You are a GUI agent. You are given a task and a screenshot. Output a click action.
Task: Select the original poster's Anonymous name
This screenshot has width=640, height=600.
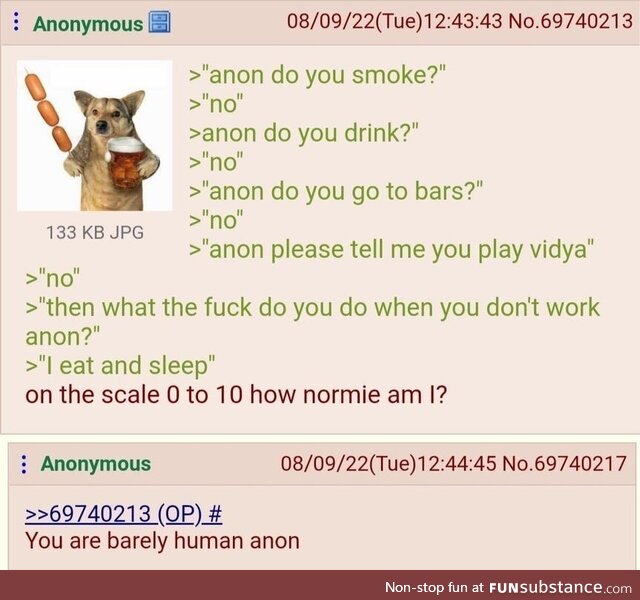(x=88, y=24)
